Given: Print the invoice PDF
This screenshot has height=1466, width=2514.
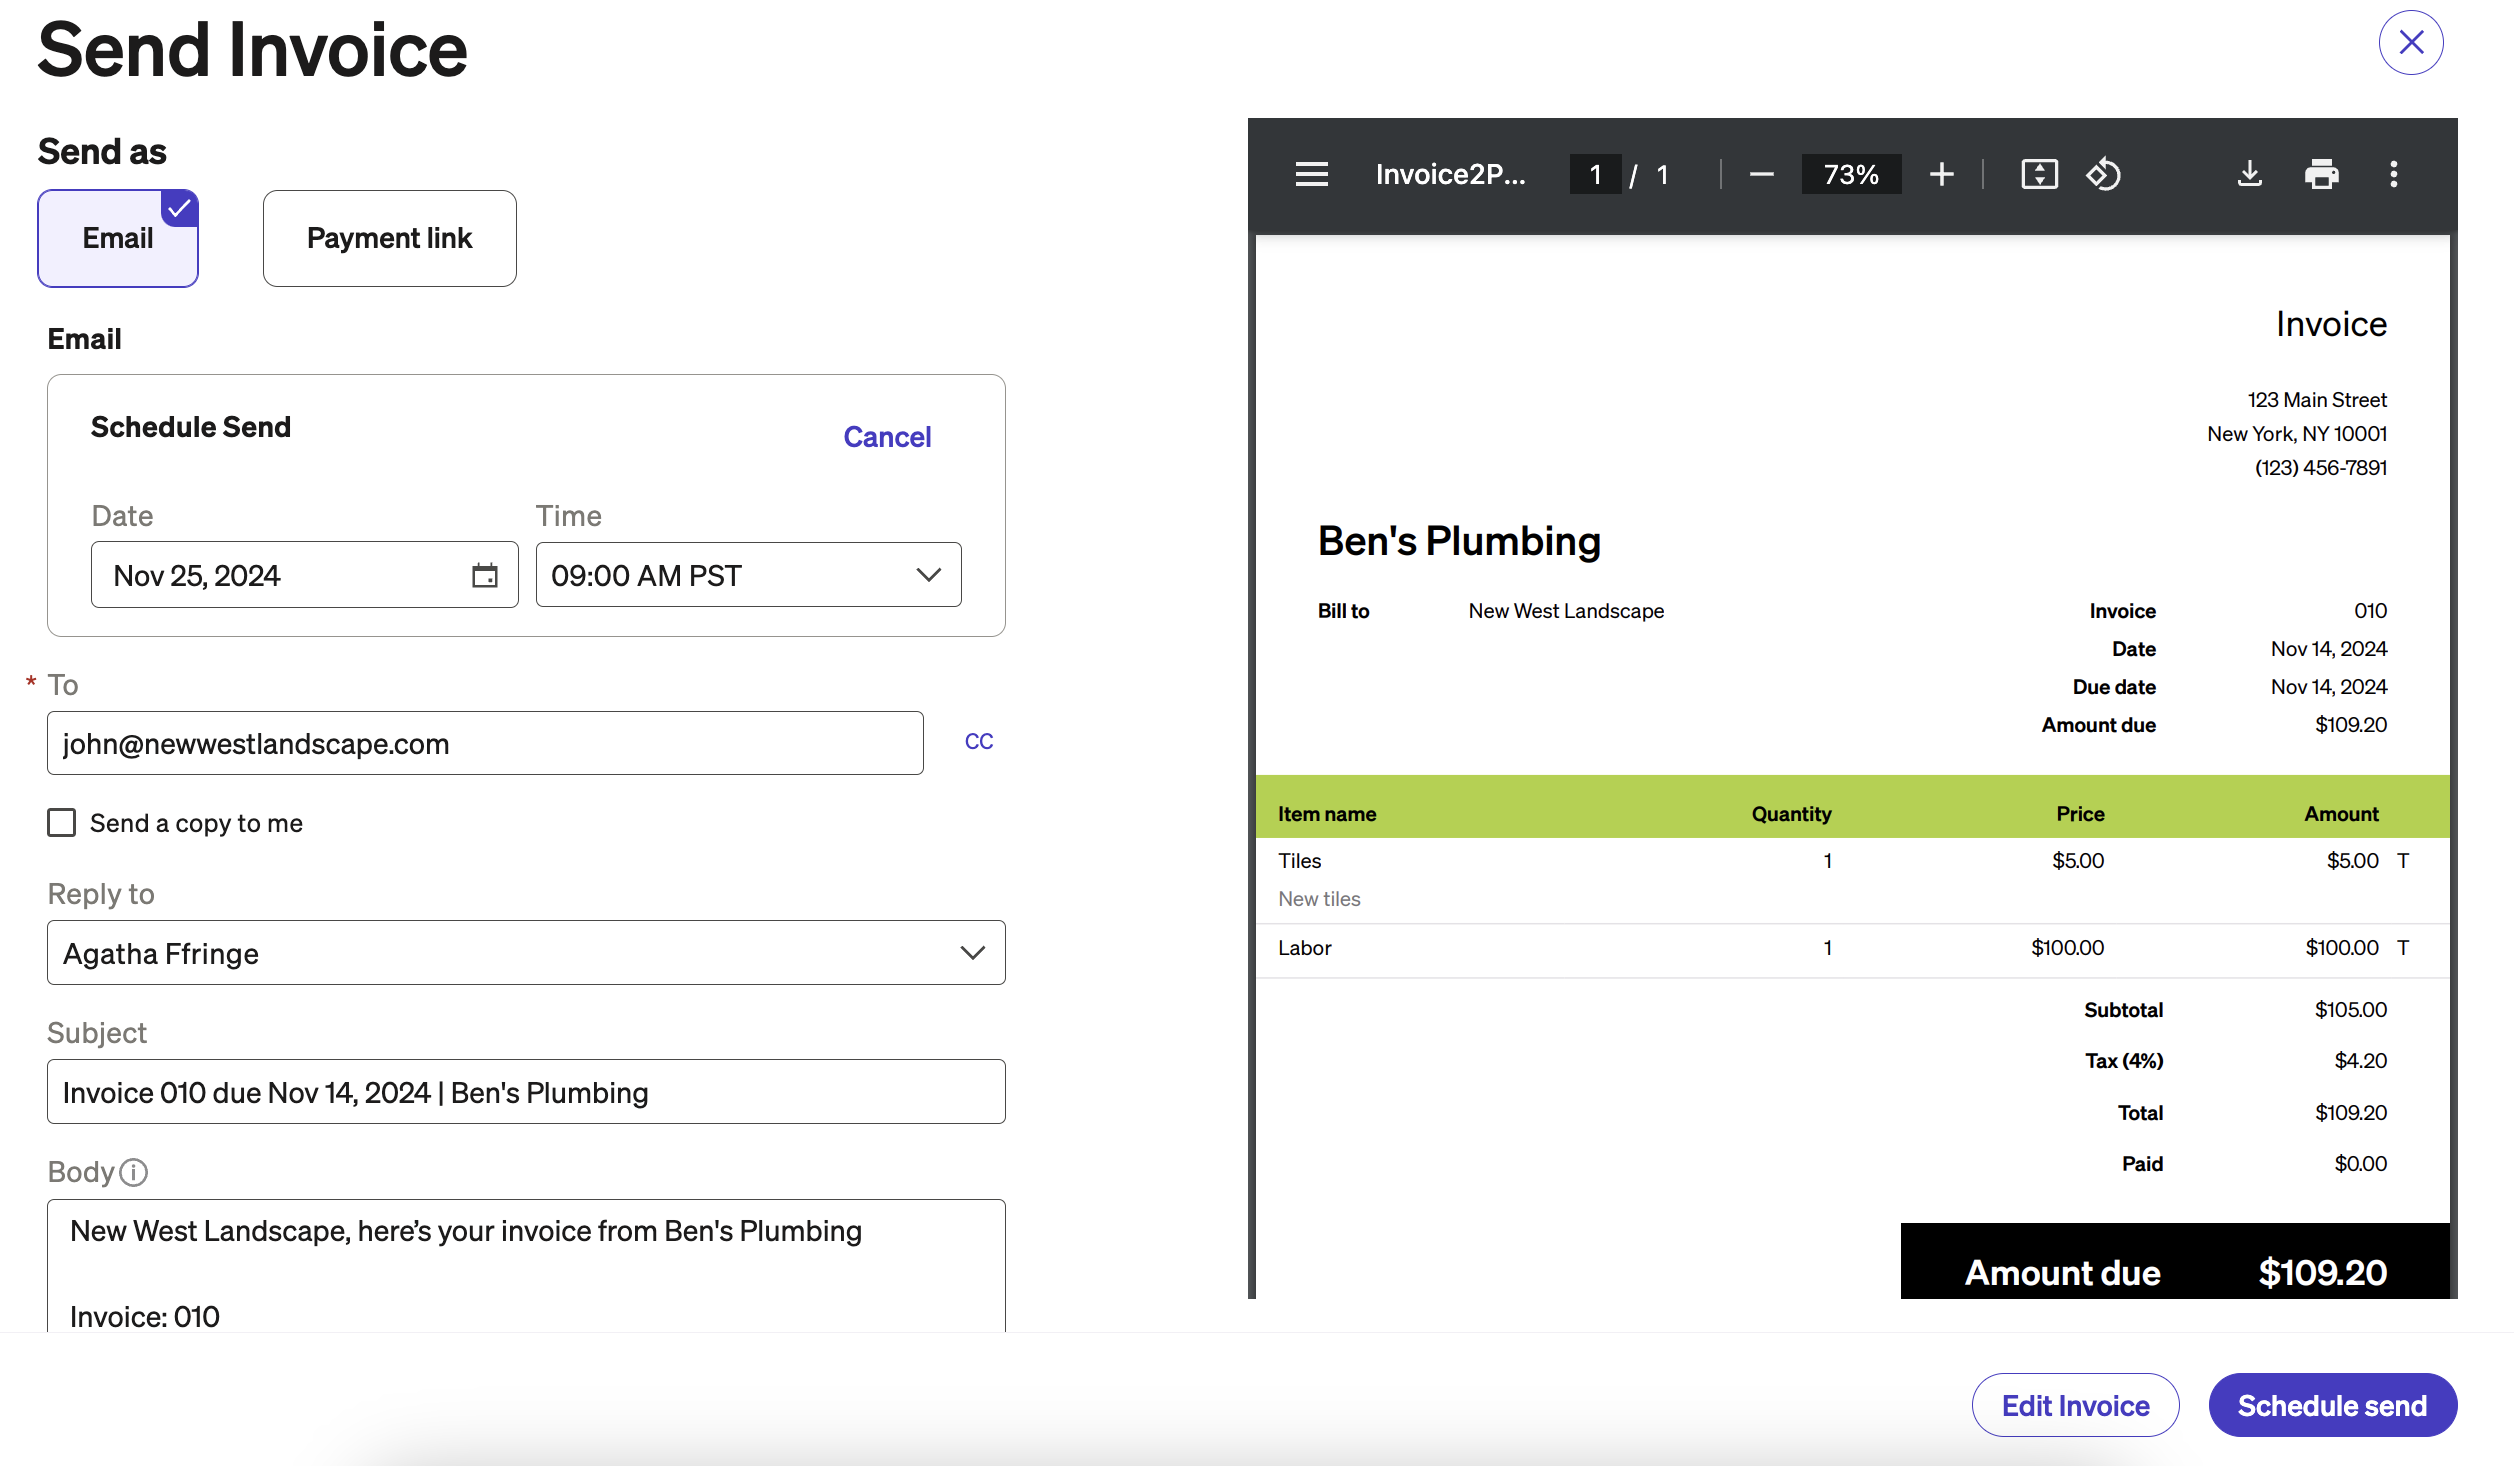Looking at the screenshot, I should tap(2321, 174).
